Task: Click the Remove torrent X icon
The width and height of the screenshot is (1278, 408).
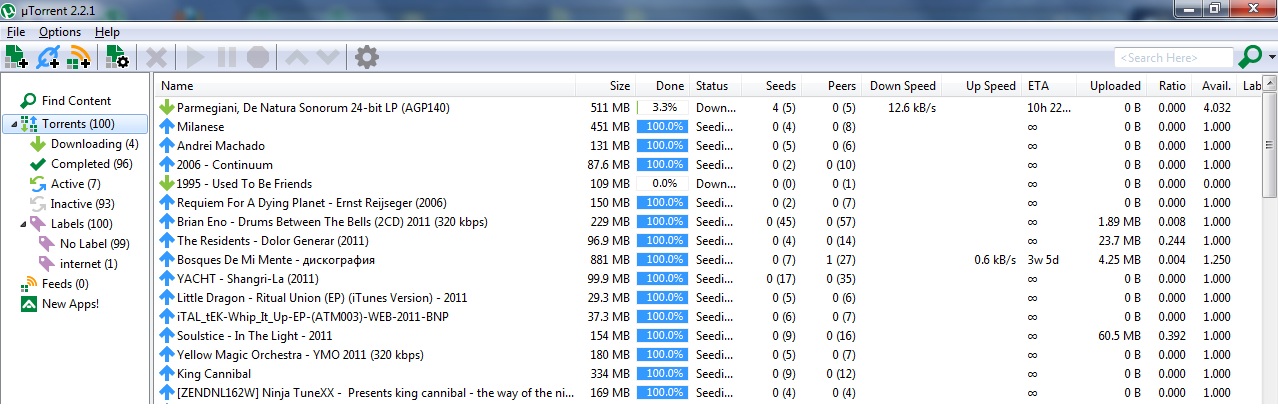Action: point(156,57)
